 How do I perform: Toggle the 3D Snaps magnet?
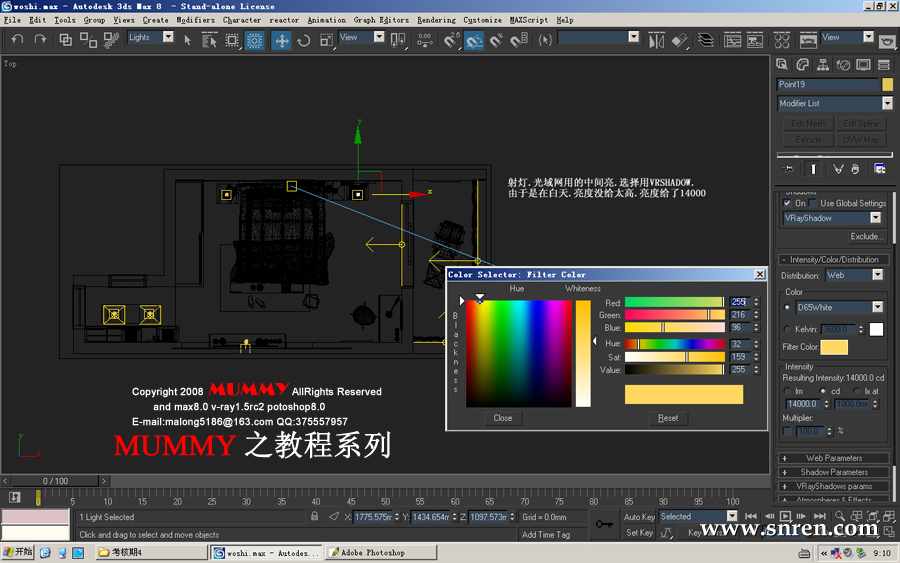451,40
